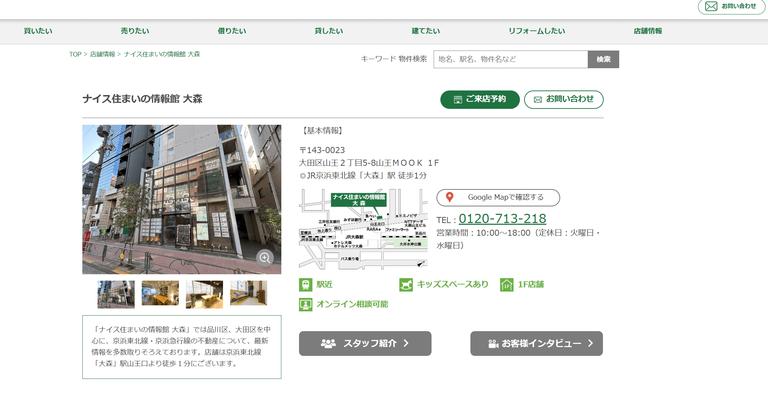Focus the keyword property search field

(510, 59)
